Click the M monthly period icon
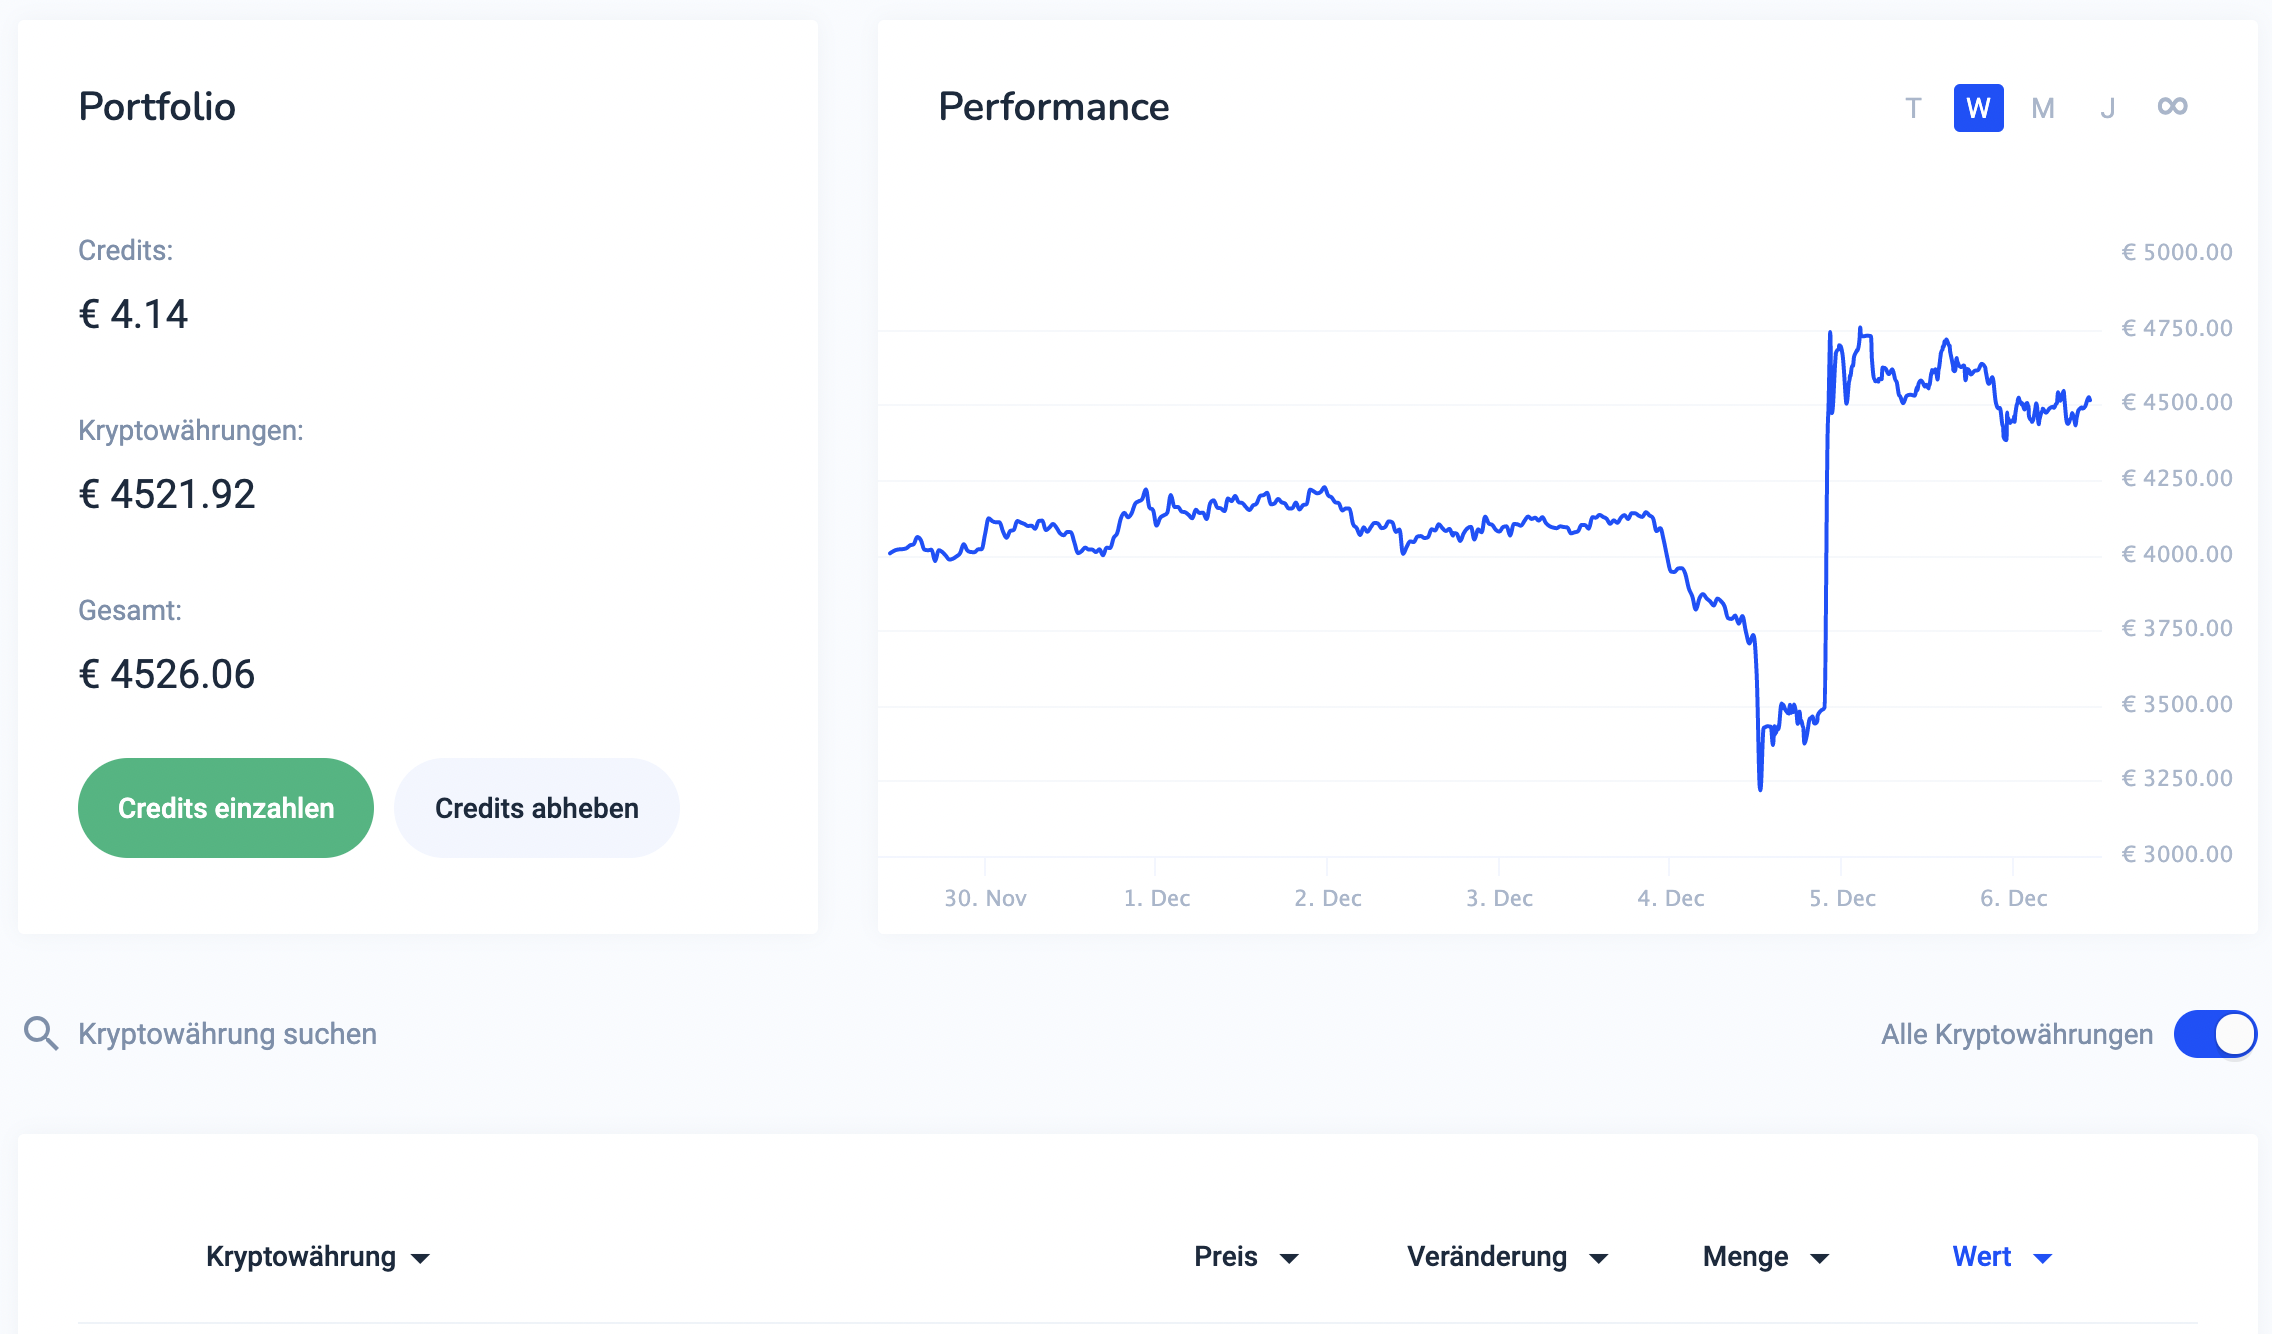Viewport: 2272px width, 1334px height. point(2042,106)
